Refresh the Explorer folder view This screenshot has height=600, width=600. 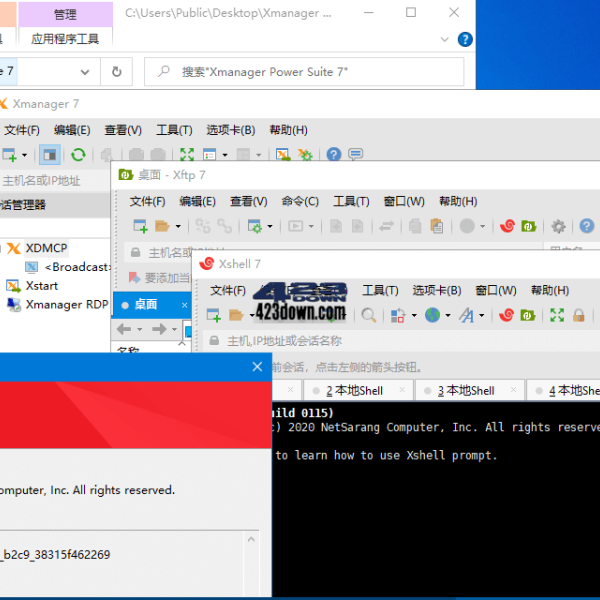coord(116,72)
